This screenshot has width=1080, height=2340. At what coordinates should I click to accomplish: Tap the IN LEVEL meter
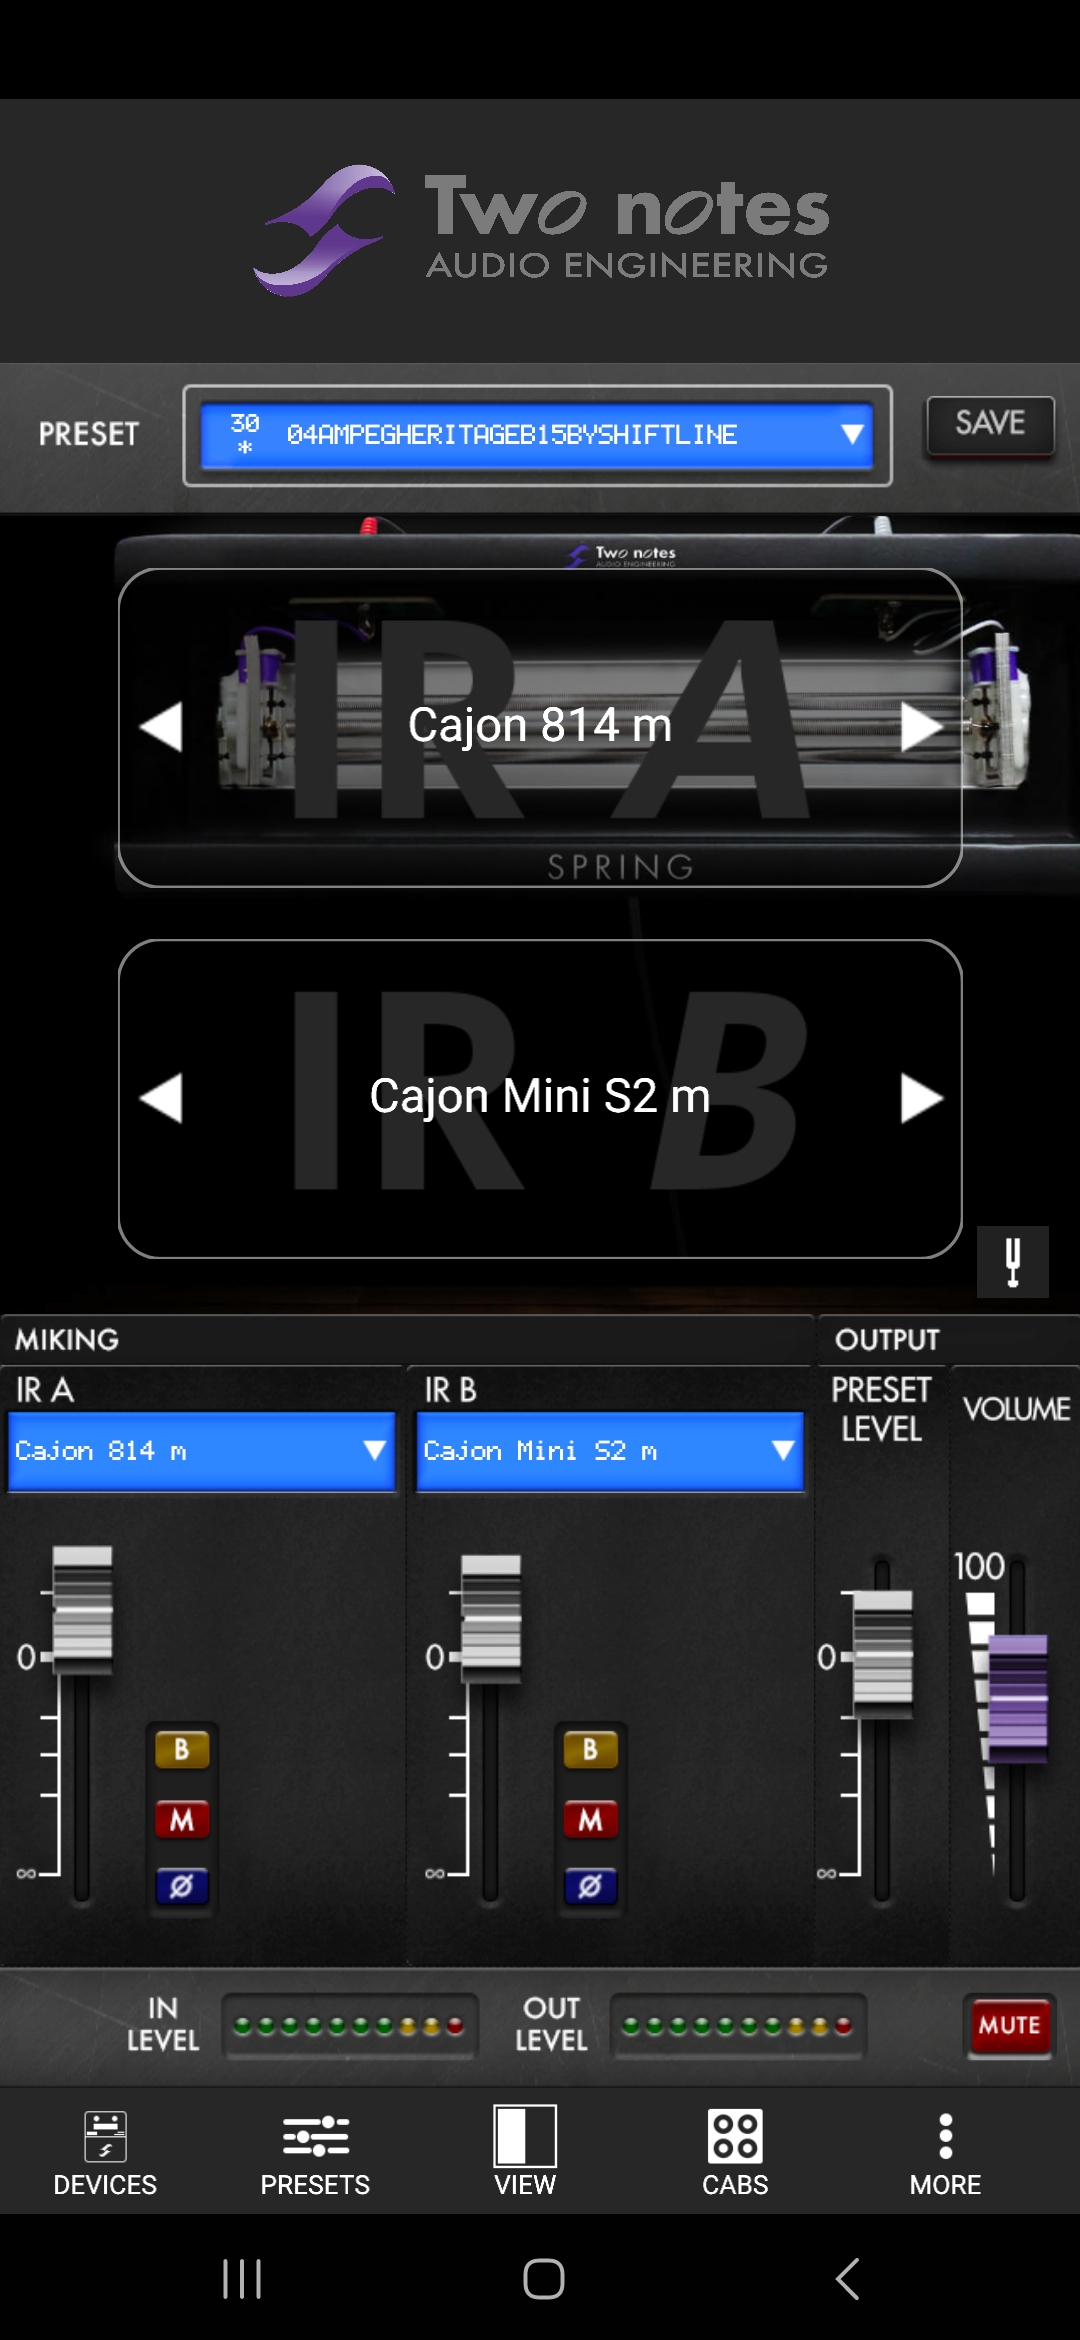point(349,2026)
